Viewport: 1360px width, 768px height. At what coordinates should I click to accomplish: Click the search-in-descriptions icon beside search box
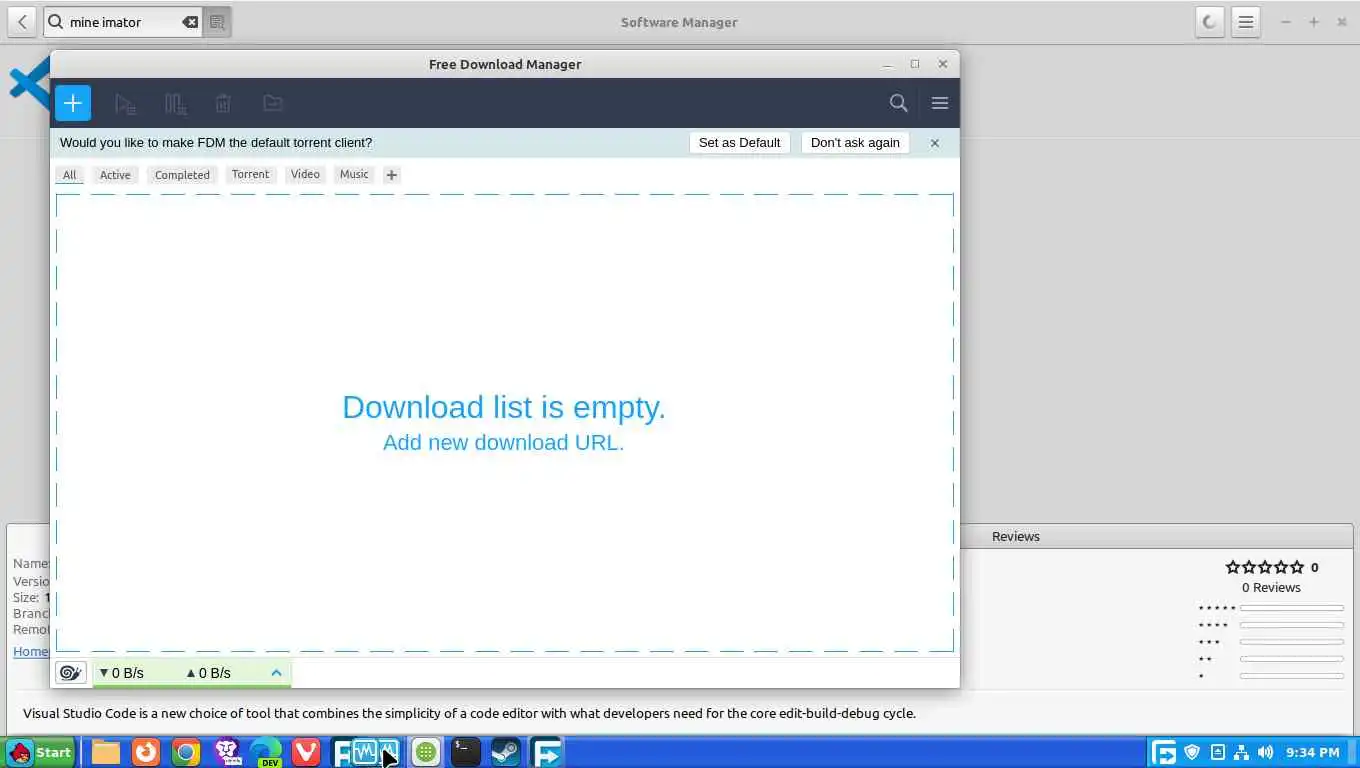217,22
